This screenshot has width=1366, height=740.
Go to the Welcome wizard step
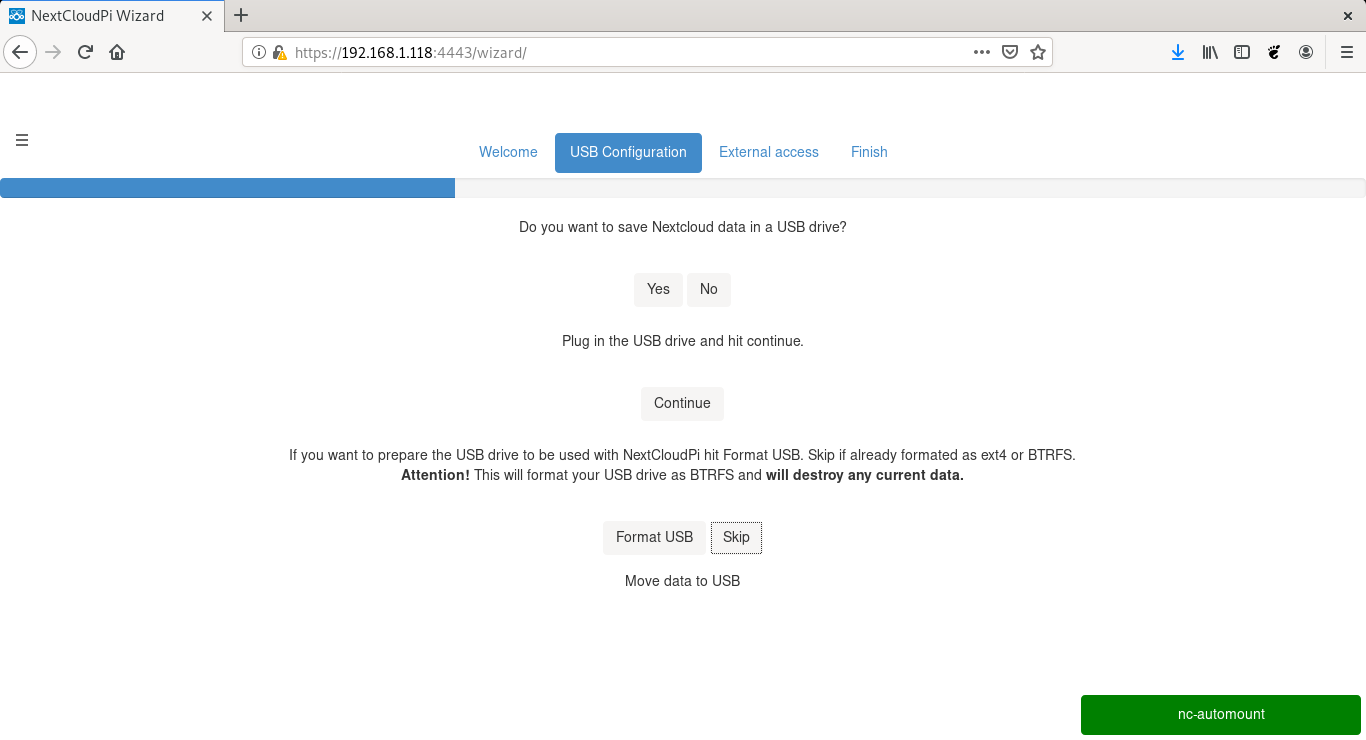[x=508, y=152]
